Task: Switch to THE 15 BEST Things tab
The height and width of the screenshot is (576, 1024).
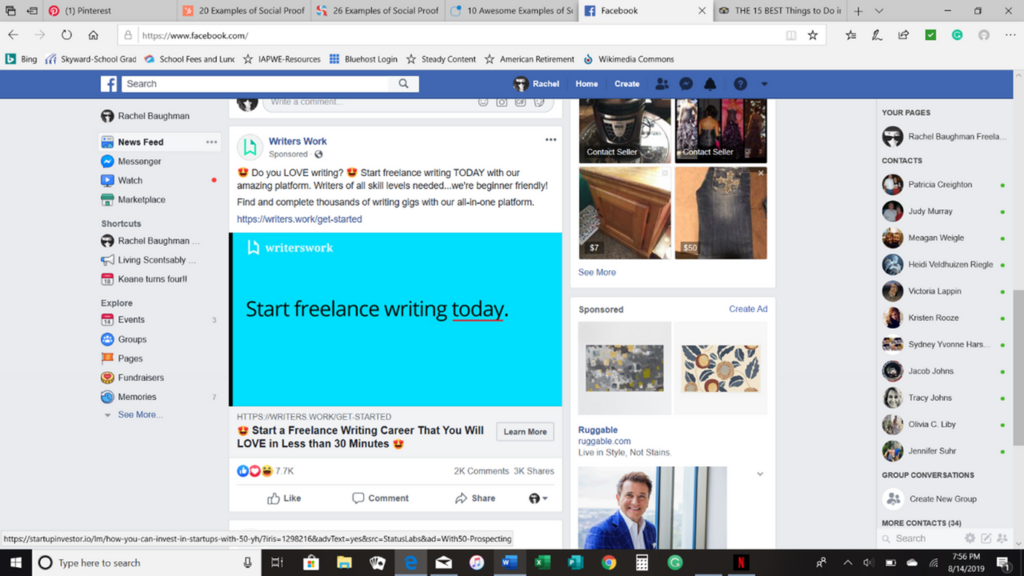Action: point(781,10)
